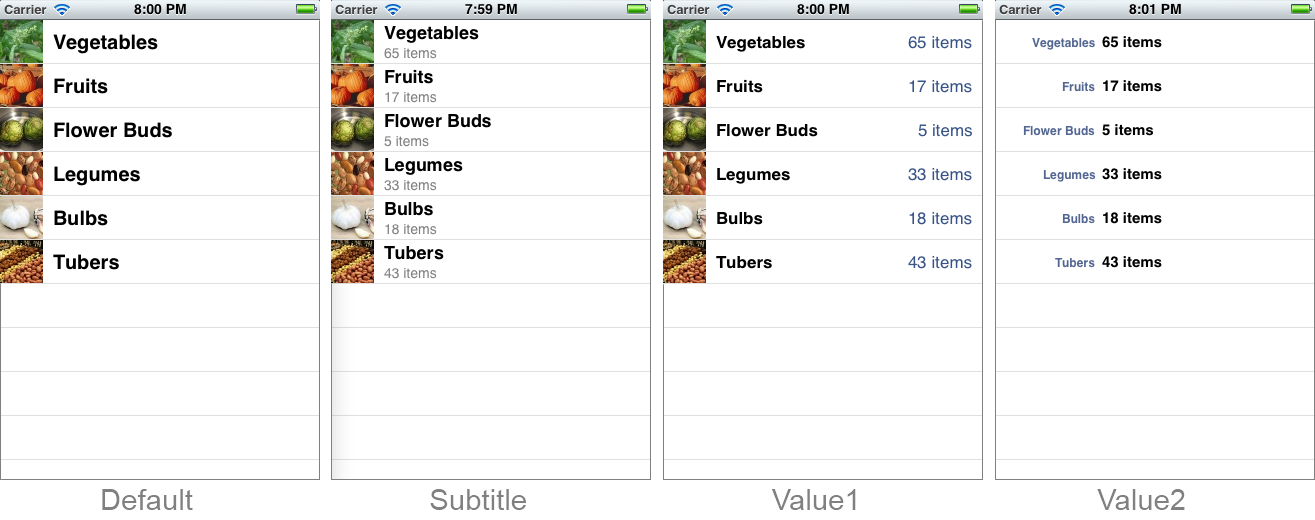1315x520 pixels.
Task: Tap the Tubers thumbnail in the Value1 list
Action: click(x=685, y=262)
